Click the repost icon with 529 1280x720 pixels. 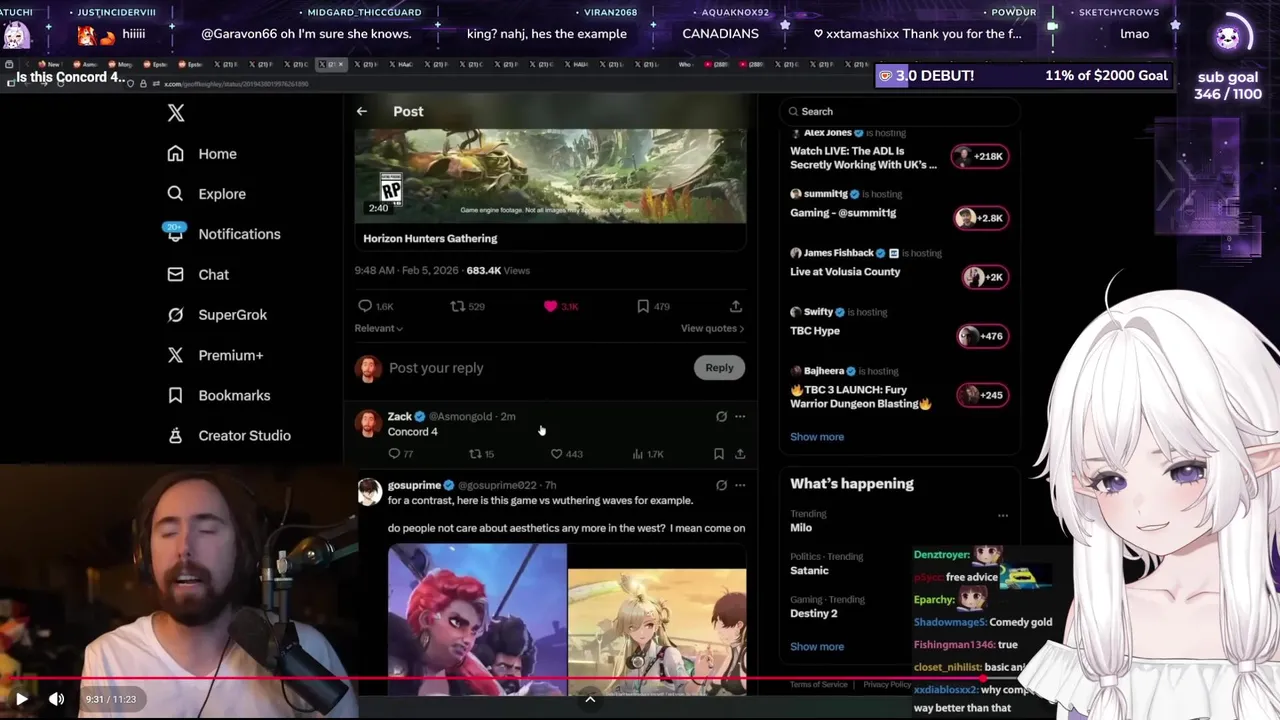[x=457, y=306]
